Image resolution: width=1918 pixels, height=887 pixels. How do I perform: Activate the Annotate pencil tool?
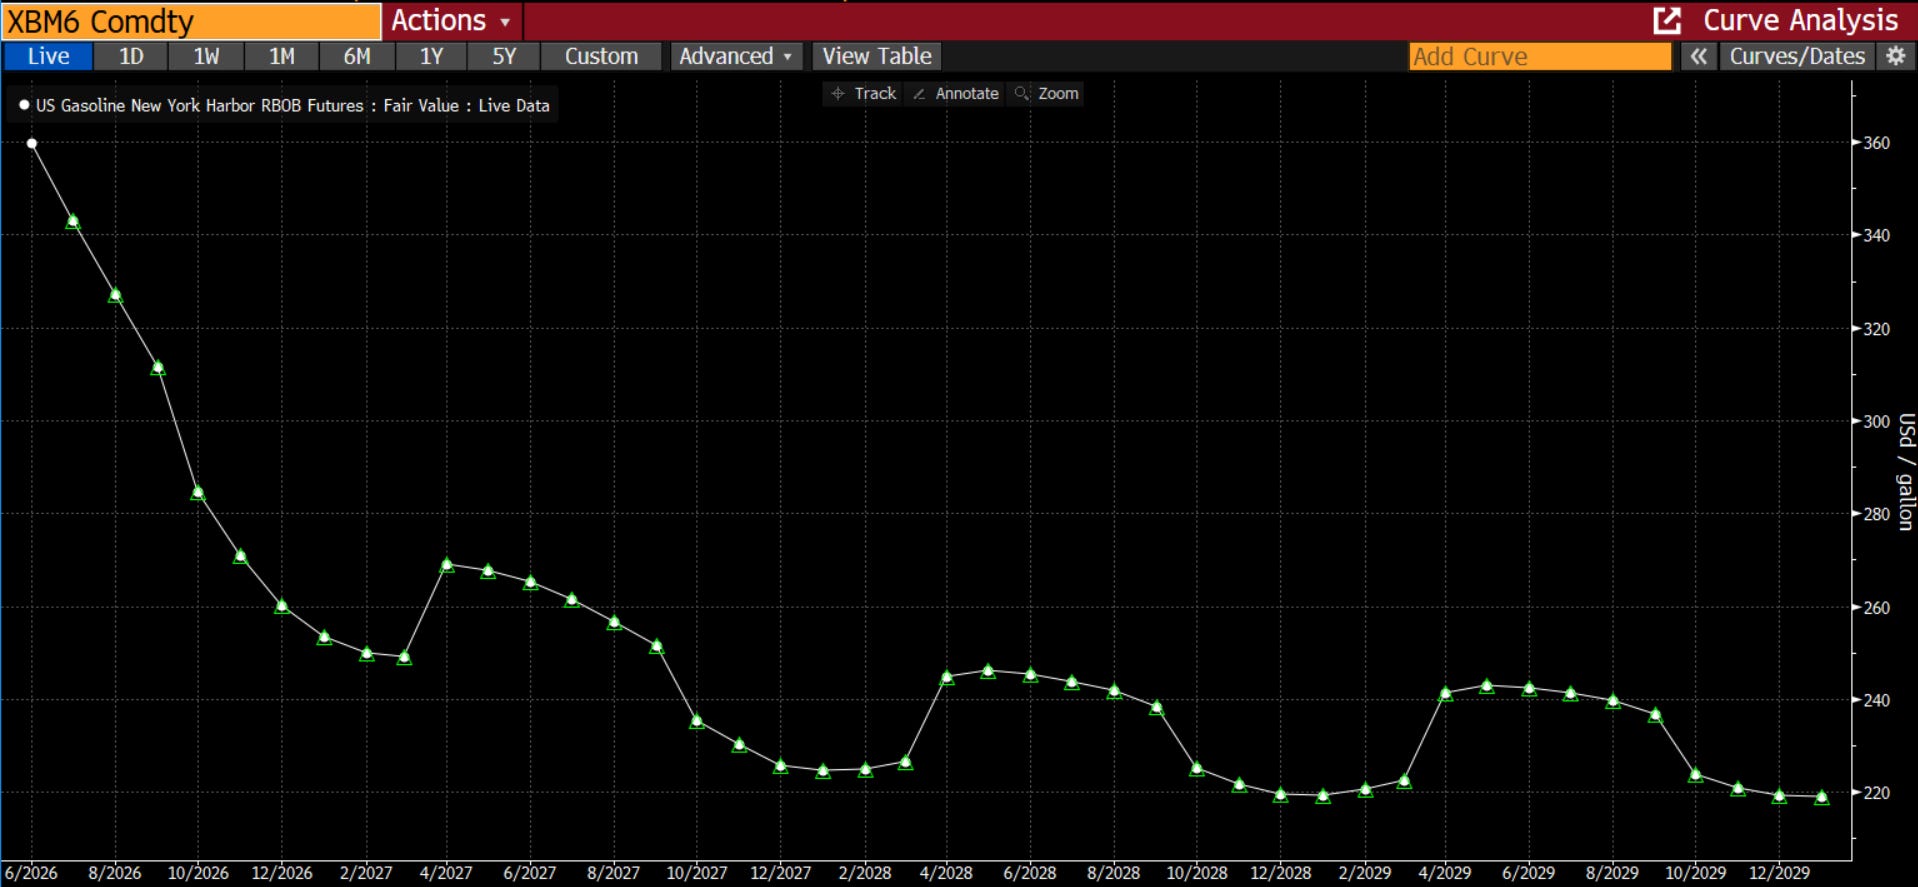click(x=956, y=93)
